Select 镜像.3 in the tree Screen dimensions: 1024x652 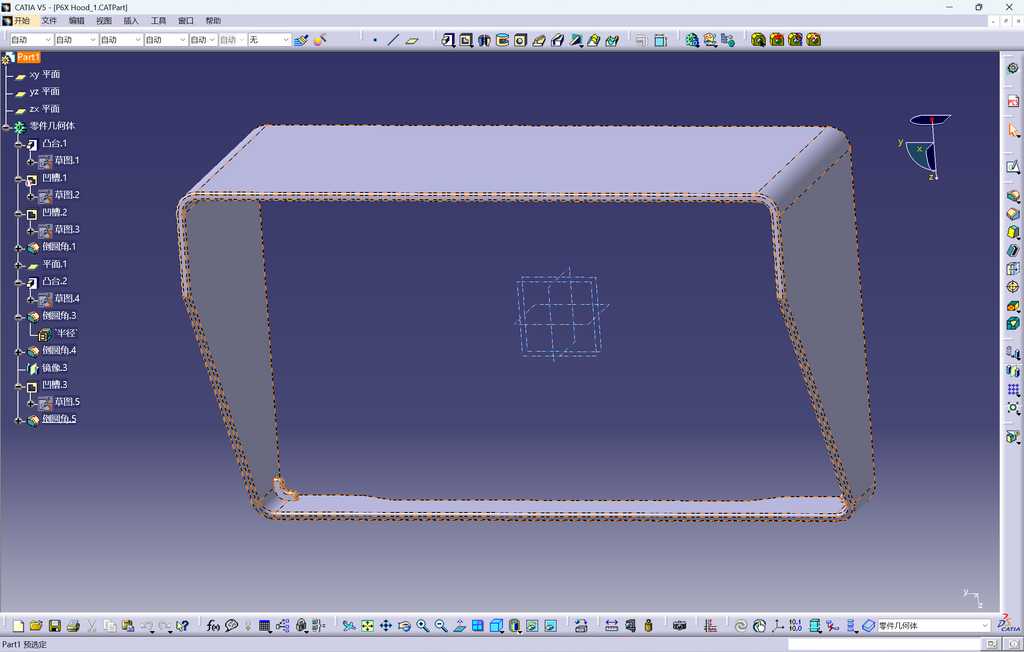[x=55, y=368]
